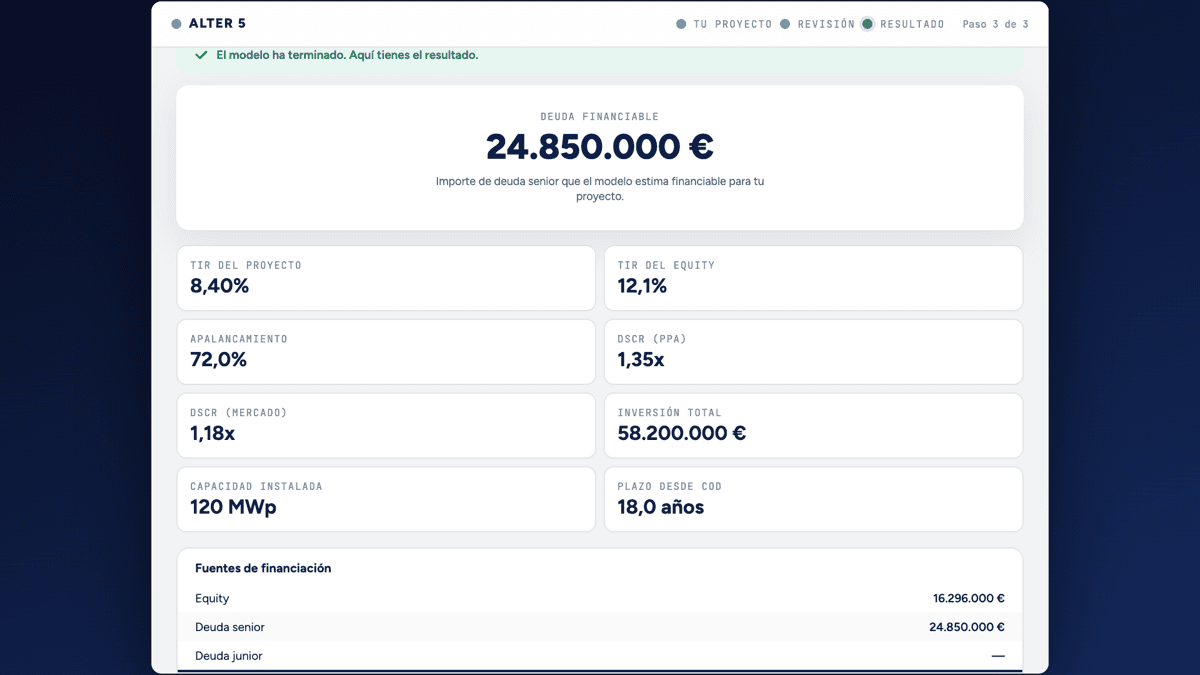Click the 12,1% value

[x=642, y=286]
